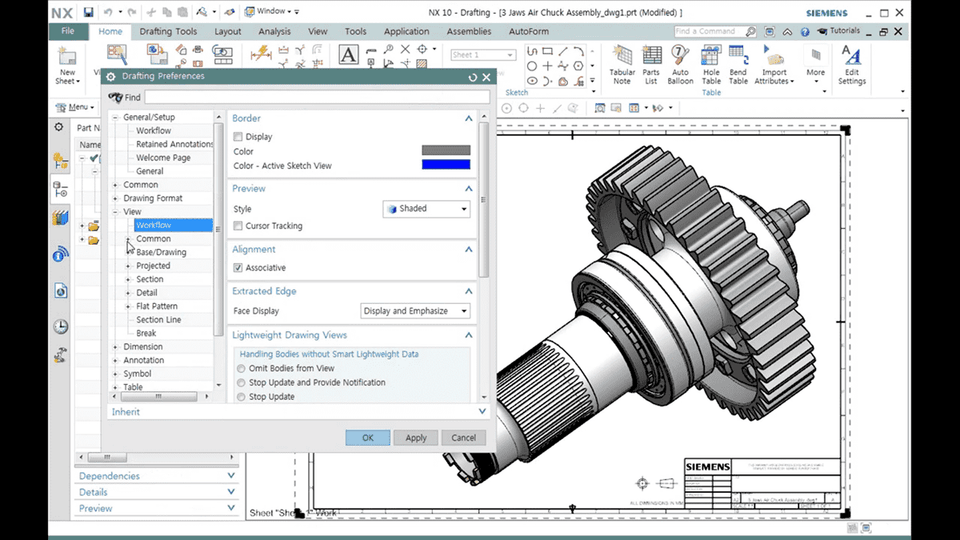Image resolution: width=960 pixels, height=540 pixels.
Task: Open the Preview Style Shaded dropdown
Action: point(426,209)
